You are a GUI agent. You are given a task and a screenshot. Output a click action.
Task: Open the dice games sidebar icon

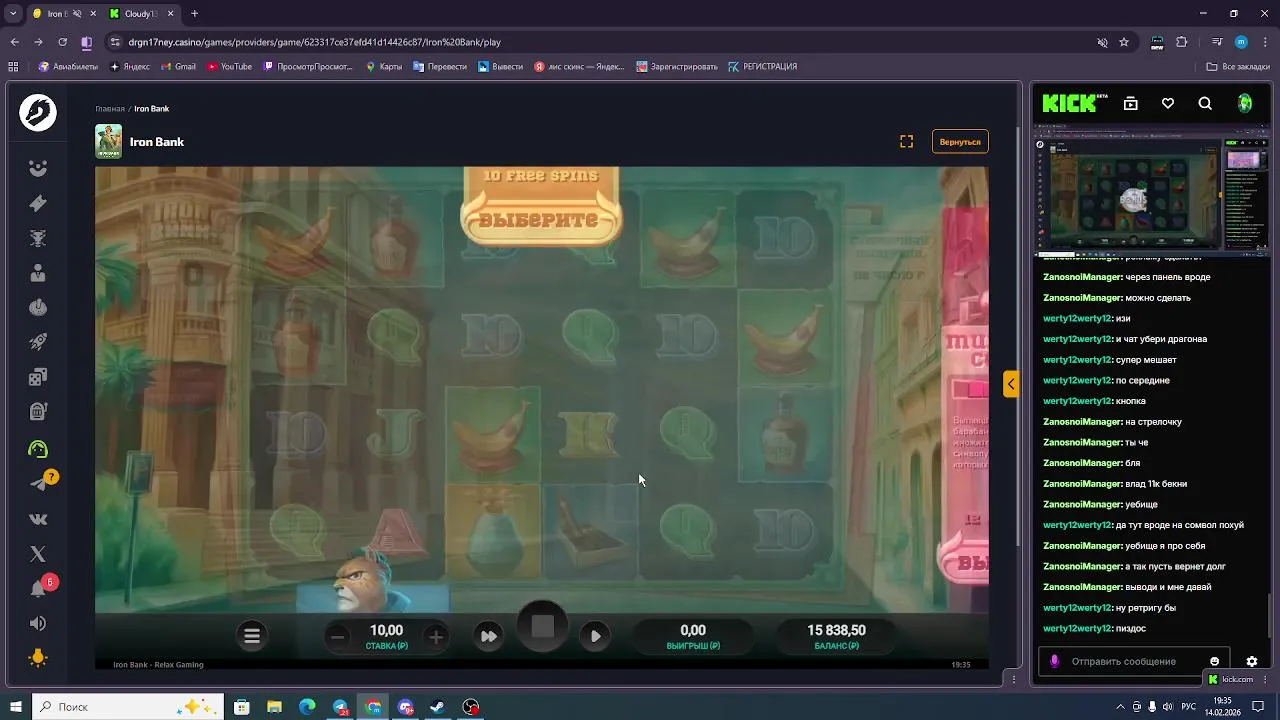(38, 377)
